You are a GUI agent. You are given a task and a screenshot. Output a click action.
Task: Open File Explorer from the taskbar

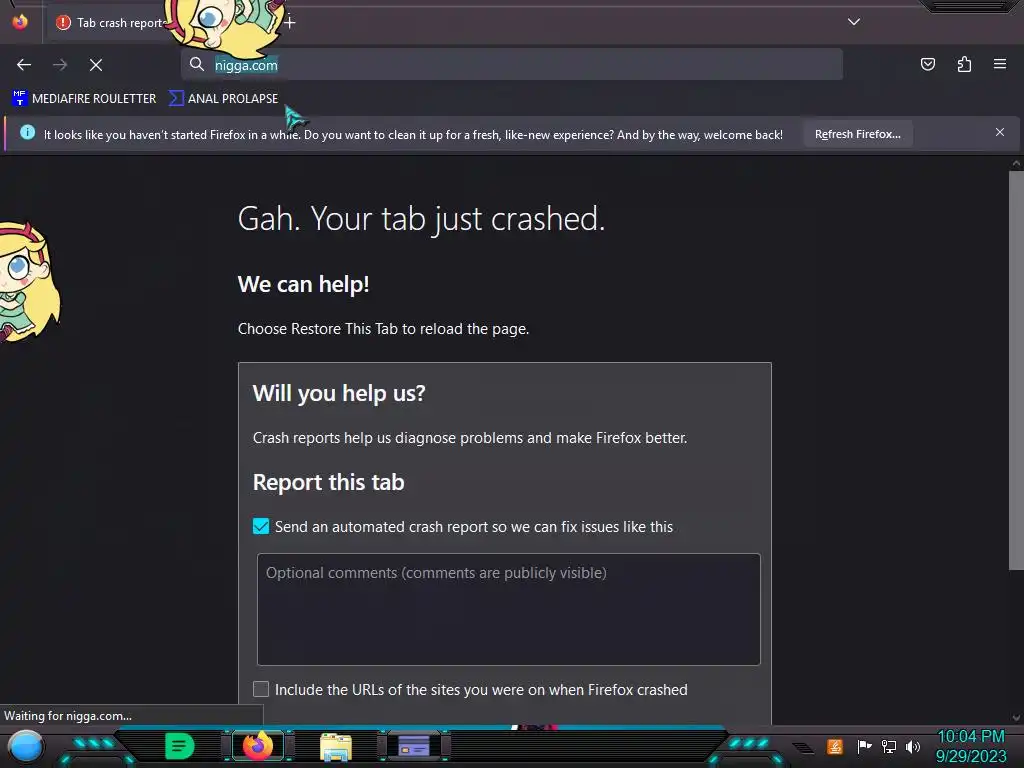tap(336, 746)
